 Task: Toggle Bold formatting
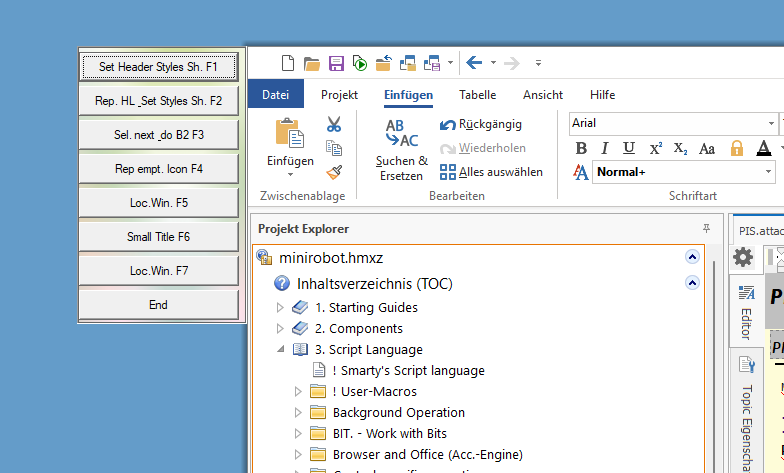click(581, 148)
